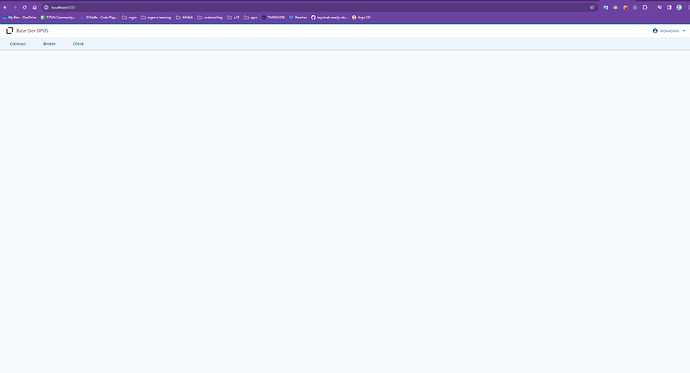Open the Client menu item
Viewport: 690px width, 373px height.
[78, 44]
